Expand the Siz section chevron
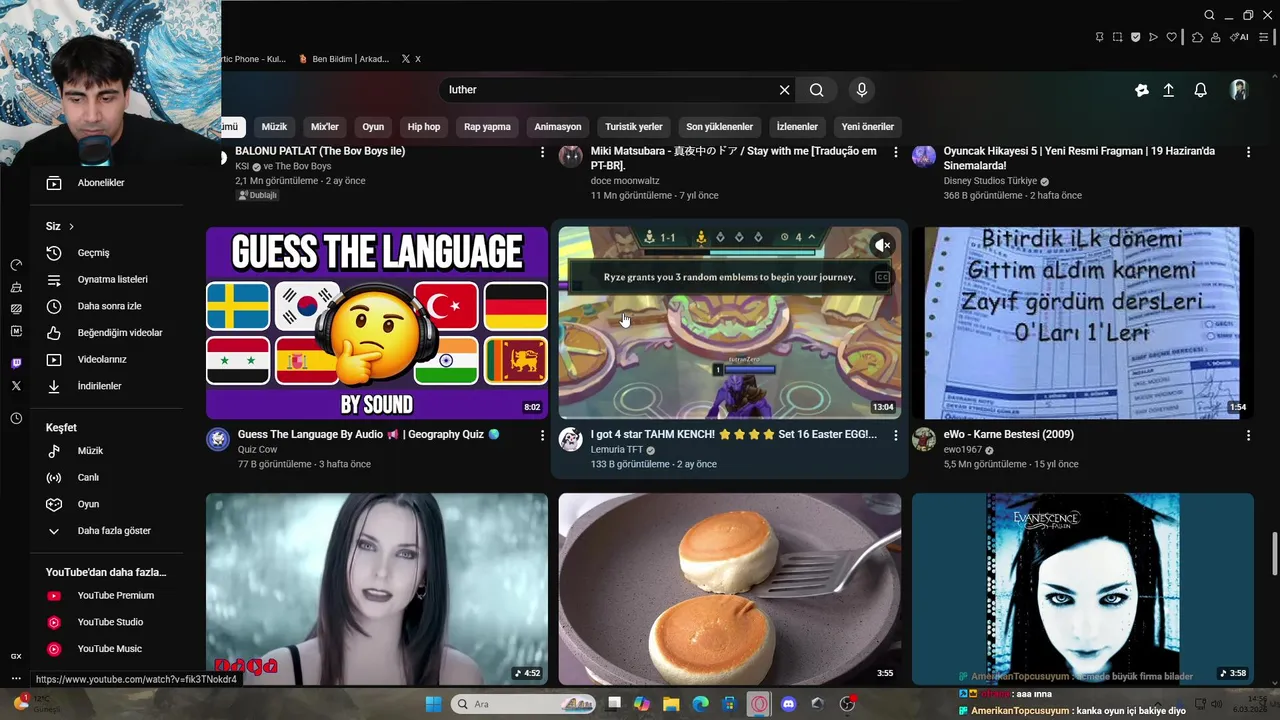The height and width of the screenshot is (720, 1280). click(x=71, y=227)
